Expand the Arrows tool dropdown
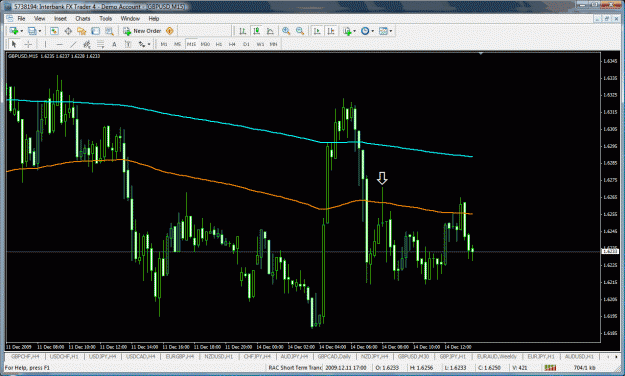Viewport: 625px width, 376px height. [149, 44]
